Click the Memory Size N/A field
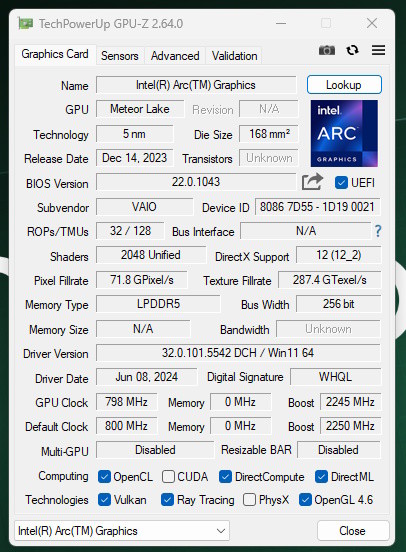The image size is (406, 552). [x=143, y=329]
